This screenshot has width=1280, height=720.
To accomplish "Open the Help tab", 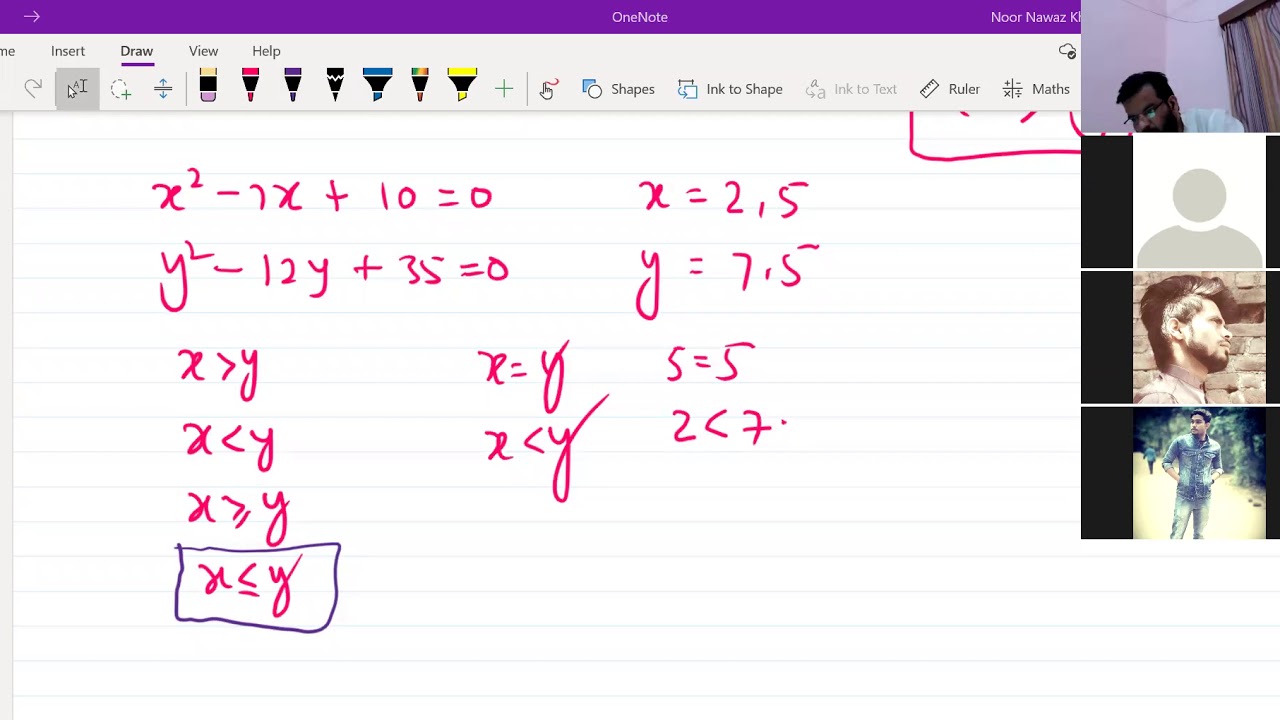I will (x=266, y=51).
